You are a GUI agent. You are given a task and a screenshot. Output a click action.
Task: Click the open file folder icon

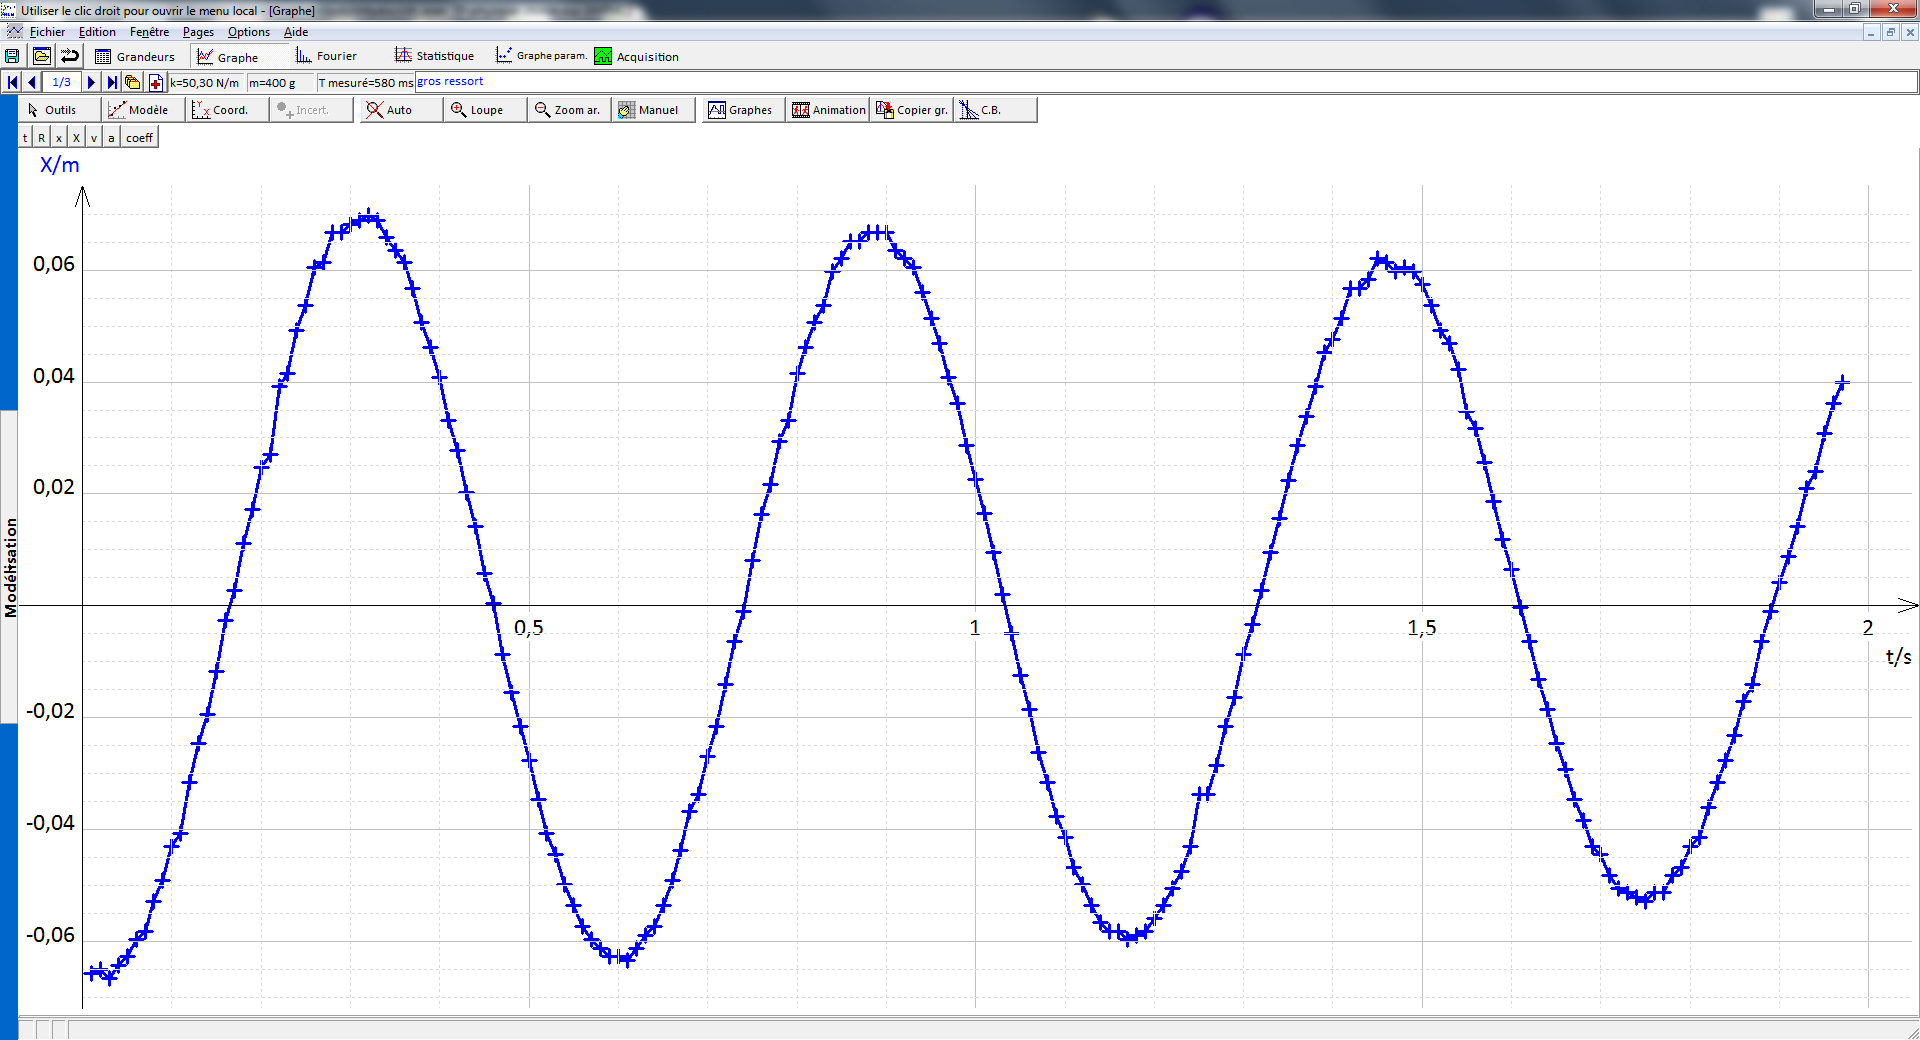[41, 56]
